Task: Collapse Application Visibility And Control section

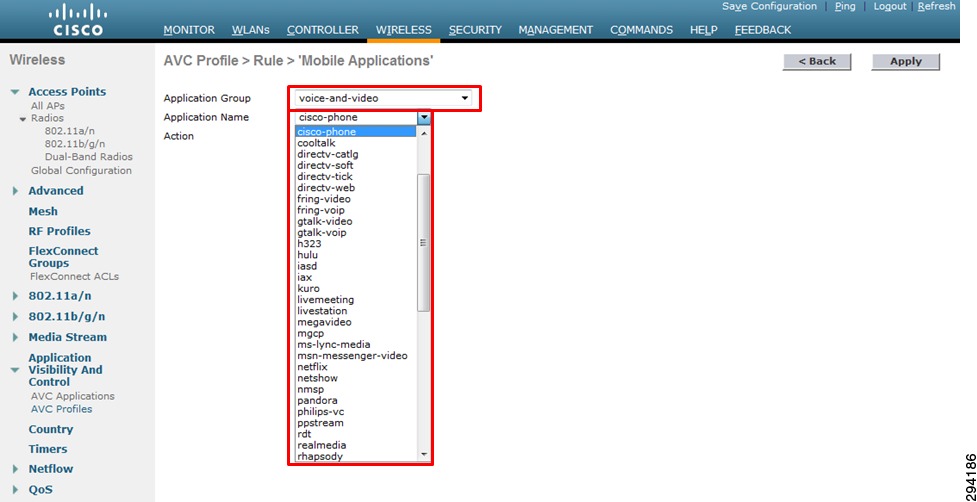Action: pos(16,370)
